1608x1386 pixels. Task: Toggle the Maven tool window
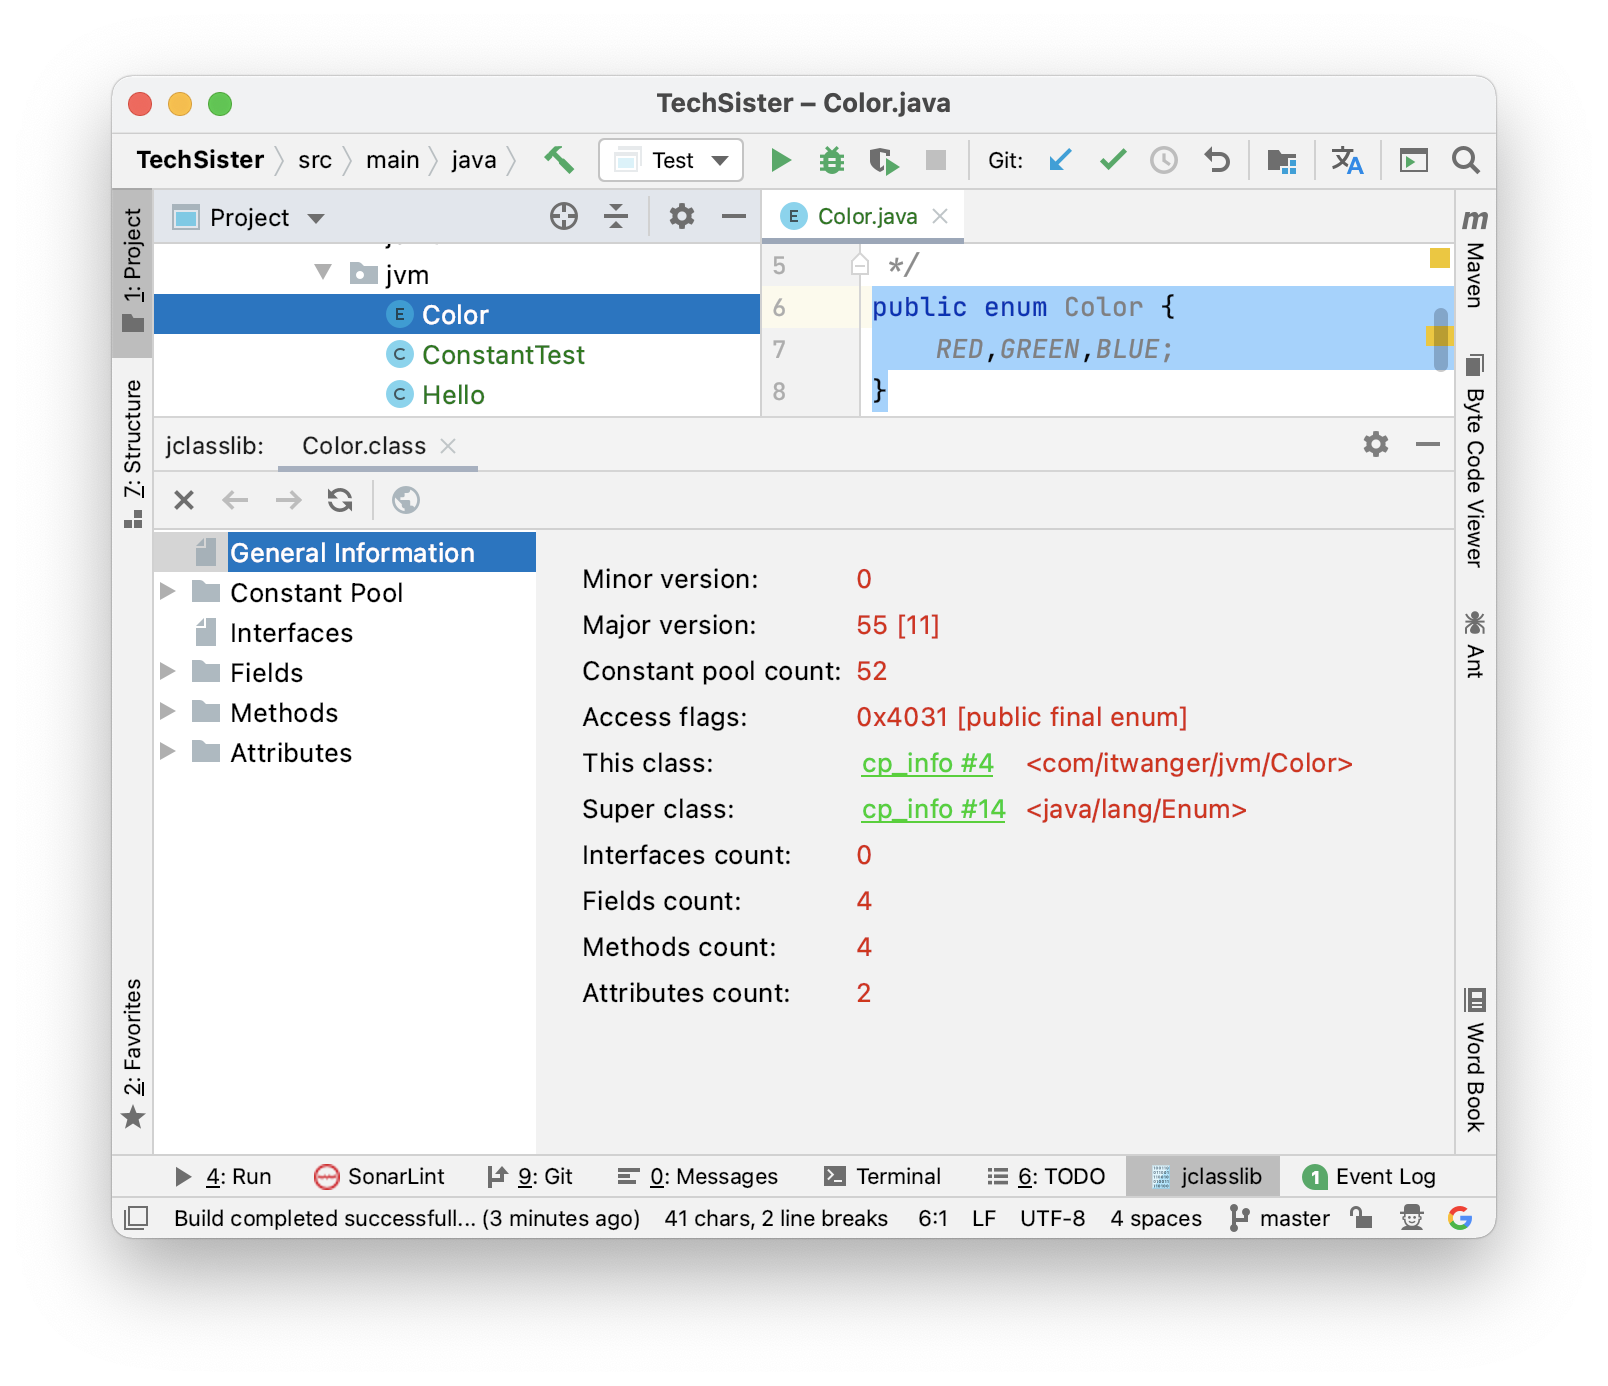click(1474, 258)
